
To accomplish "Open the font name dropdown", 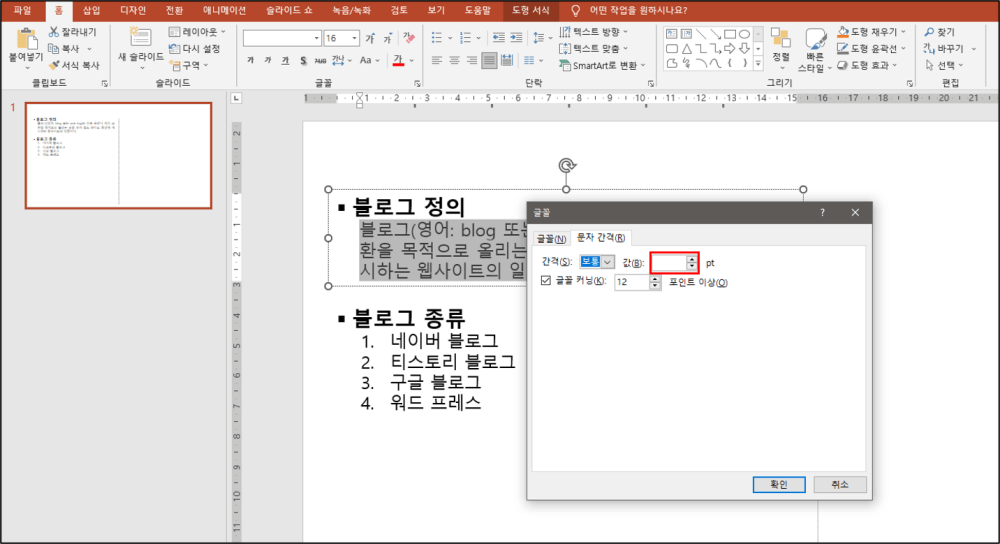I will 316,39.
